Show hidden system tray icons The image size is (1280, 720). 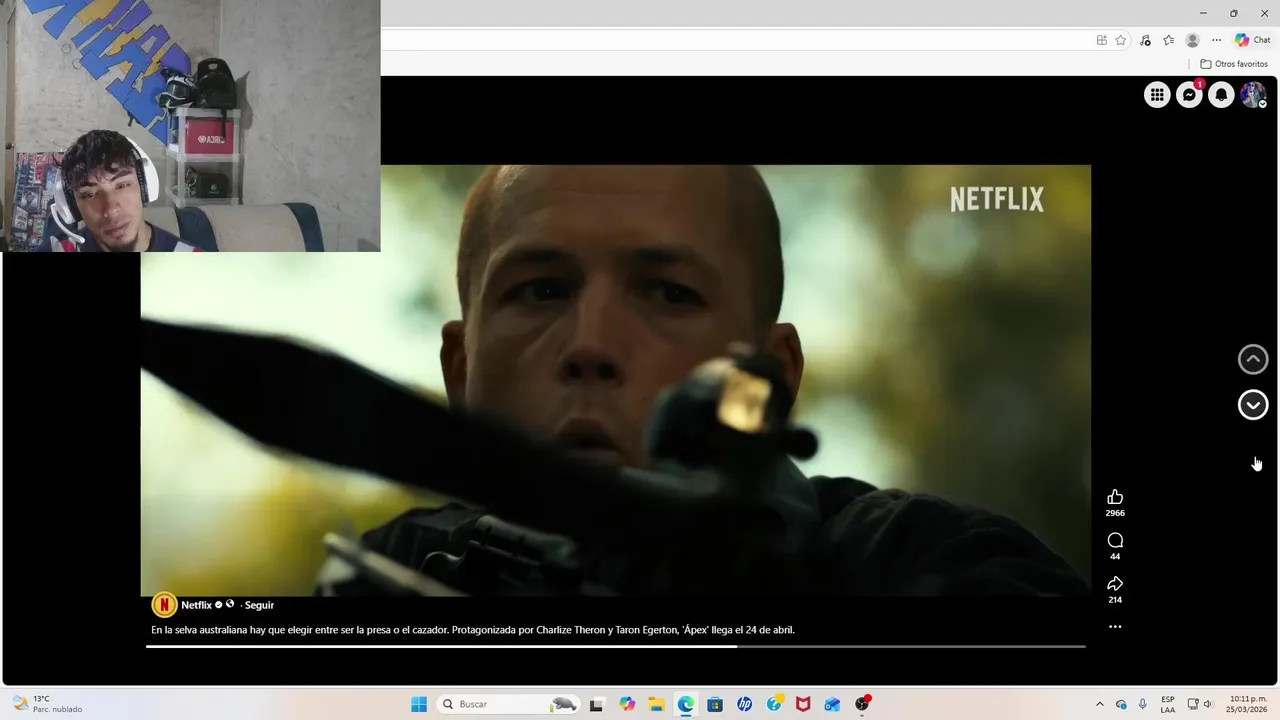[x=1100, y=704]
